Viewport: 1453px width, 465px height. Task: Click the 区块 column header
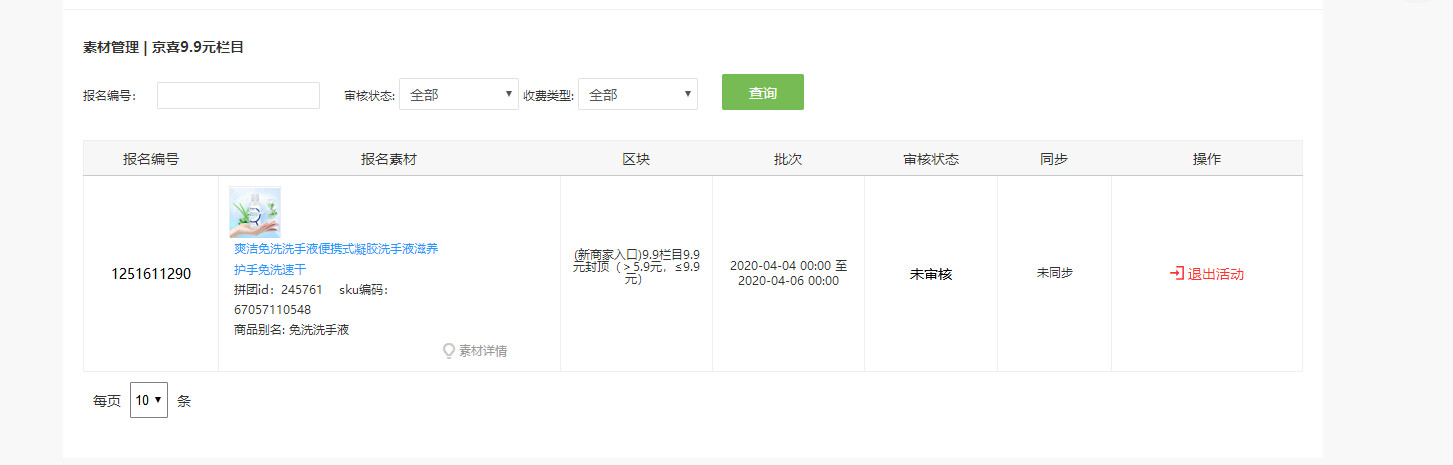pos(636,159)
